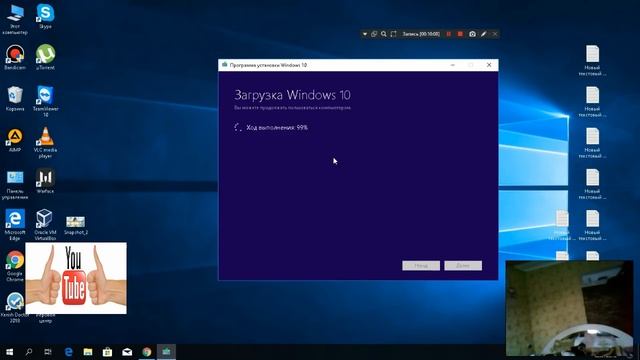This screenshot has height=360, width=640.
Task: Open the Mail app from taskbar
Action: 127,352
